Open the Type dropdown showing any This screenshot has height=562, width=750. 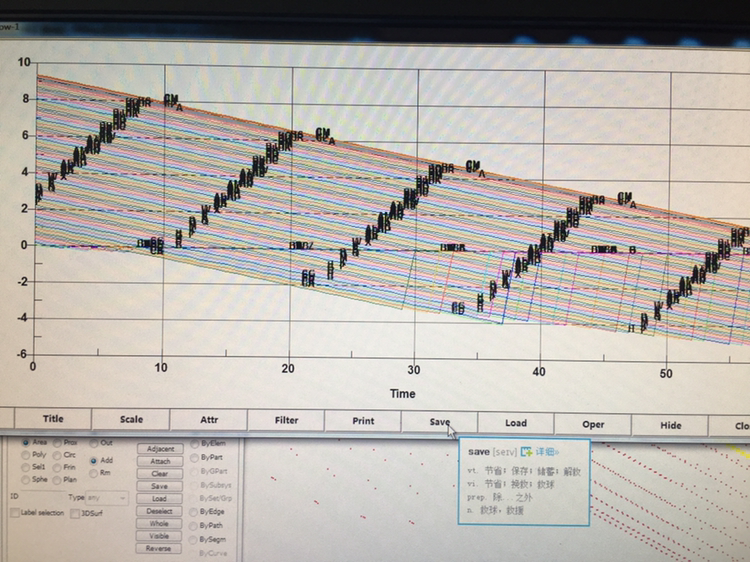pyautogui.click(x=107, y=498)
